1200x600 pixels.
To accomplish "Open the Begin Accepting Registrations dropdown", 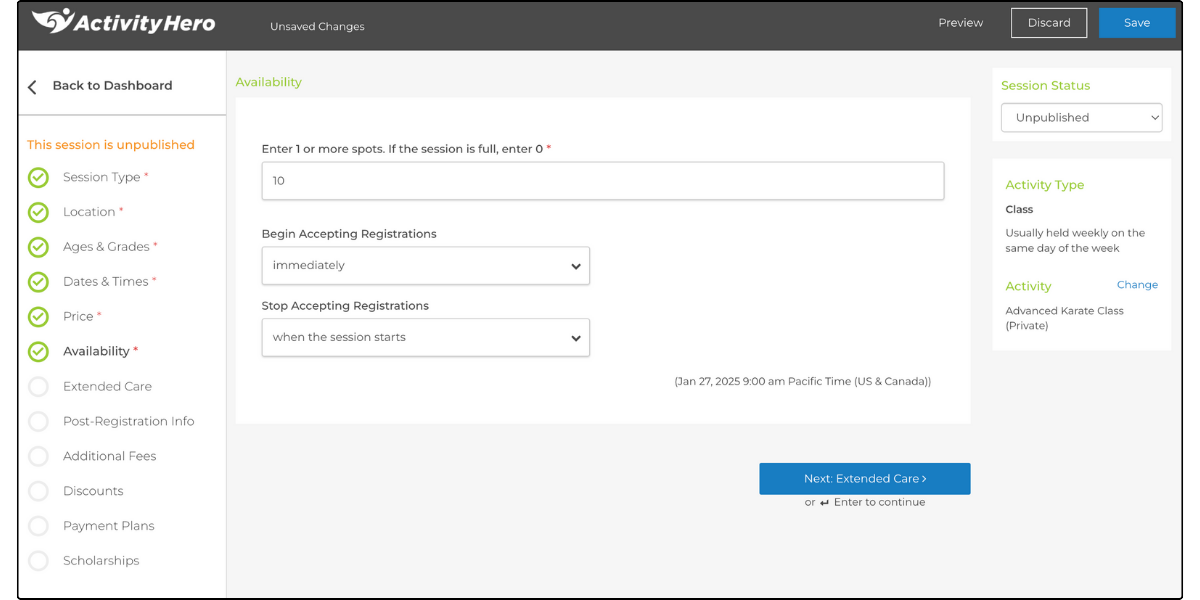I will (x=426, y=266).
